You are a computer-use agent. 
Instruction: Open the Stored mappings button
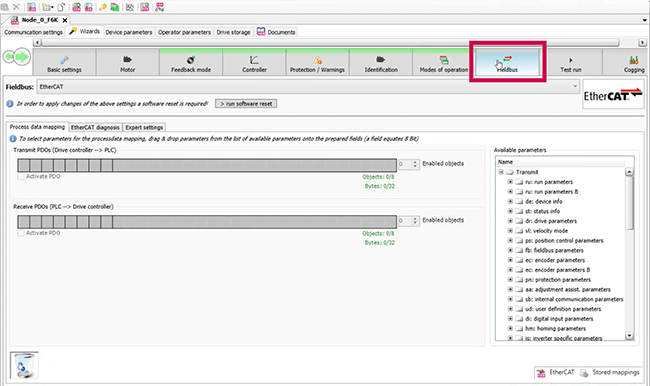coord(610,372)
